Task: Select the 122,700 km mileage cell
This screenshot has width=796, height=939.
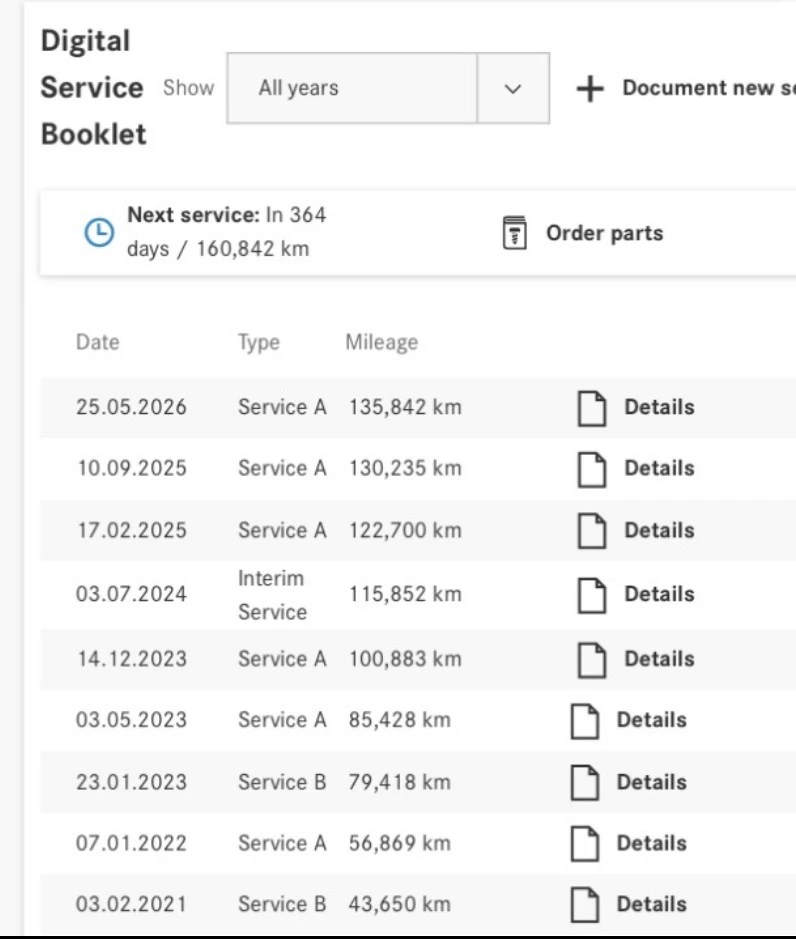Action: click(x=405, y=531)
